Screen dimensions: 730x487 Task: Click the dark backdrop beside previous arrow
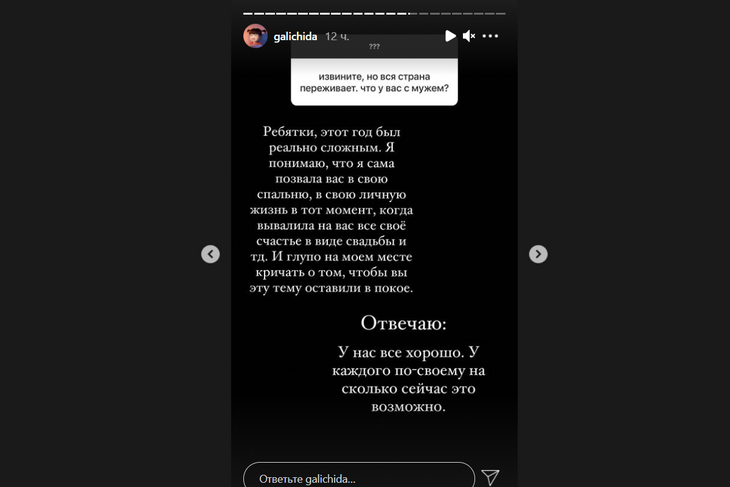[x=116, y=254]
